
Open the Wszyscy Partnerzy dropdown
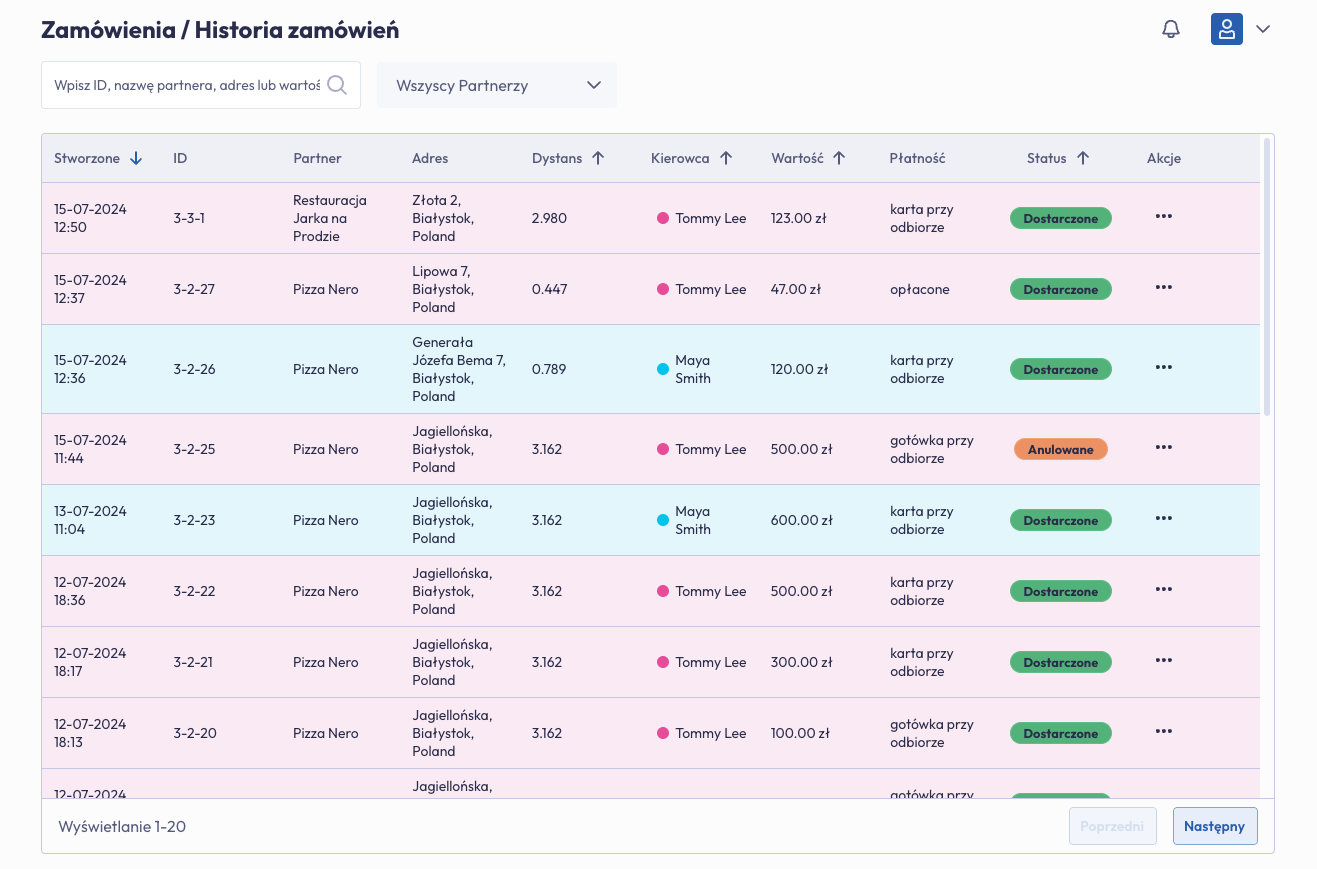[x=497, y=85]
